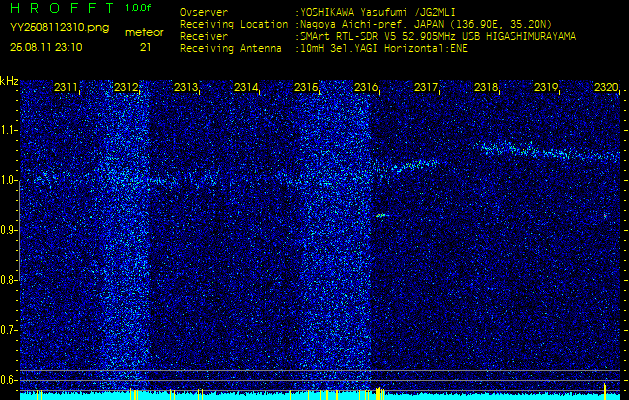Click the Nagoya Aichi-pref. JAPAN location text
Screen dimensions: 629x400
tap(426, 24)
